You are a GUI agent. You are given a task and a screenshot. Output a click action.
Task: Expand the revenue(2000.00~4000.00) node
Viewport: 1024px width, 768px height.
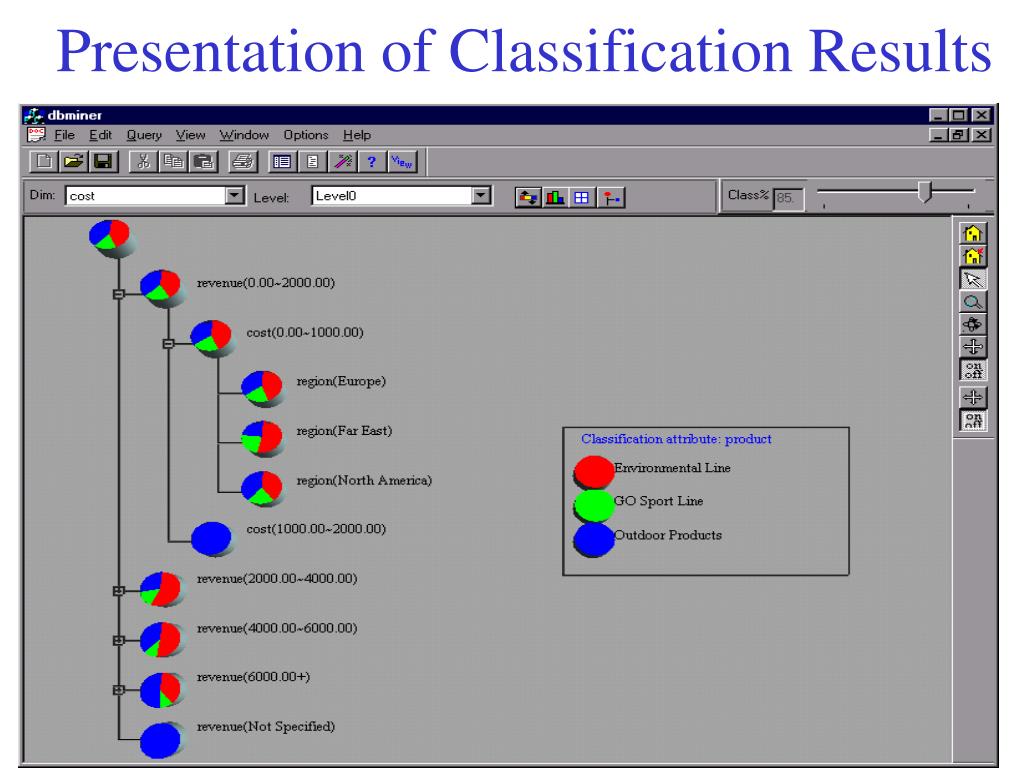click(x=118, y=590)
